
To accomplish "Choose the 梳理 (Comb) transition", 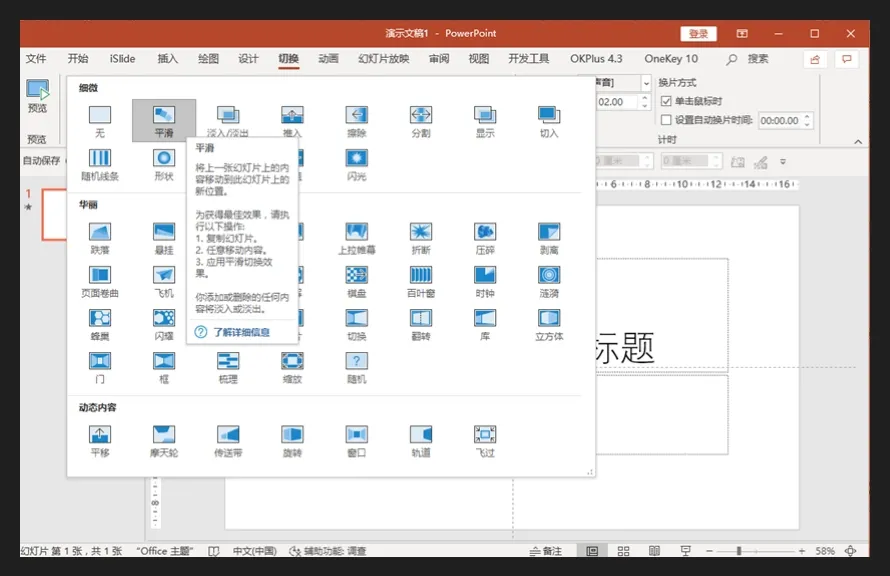I will coord(228,367).
